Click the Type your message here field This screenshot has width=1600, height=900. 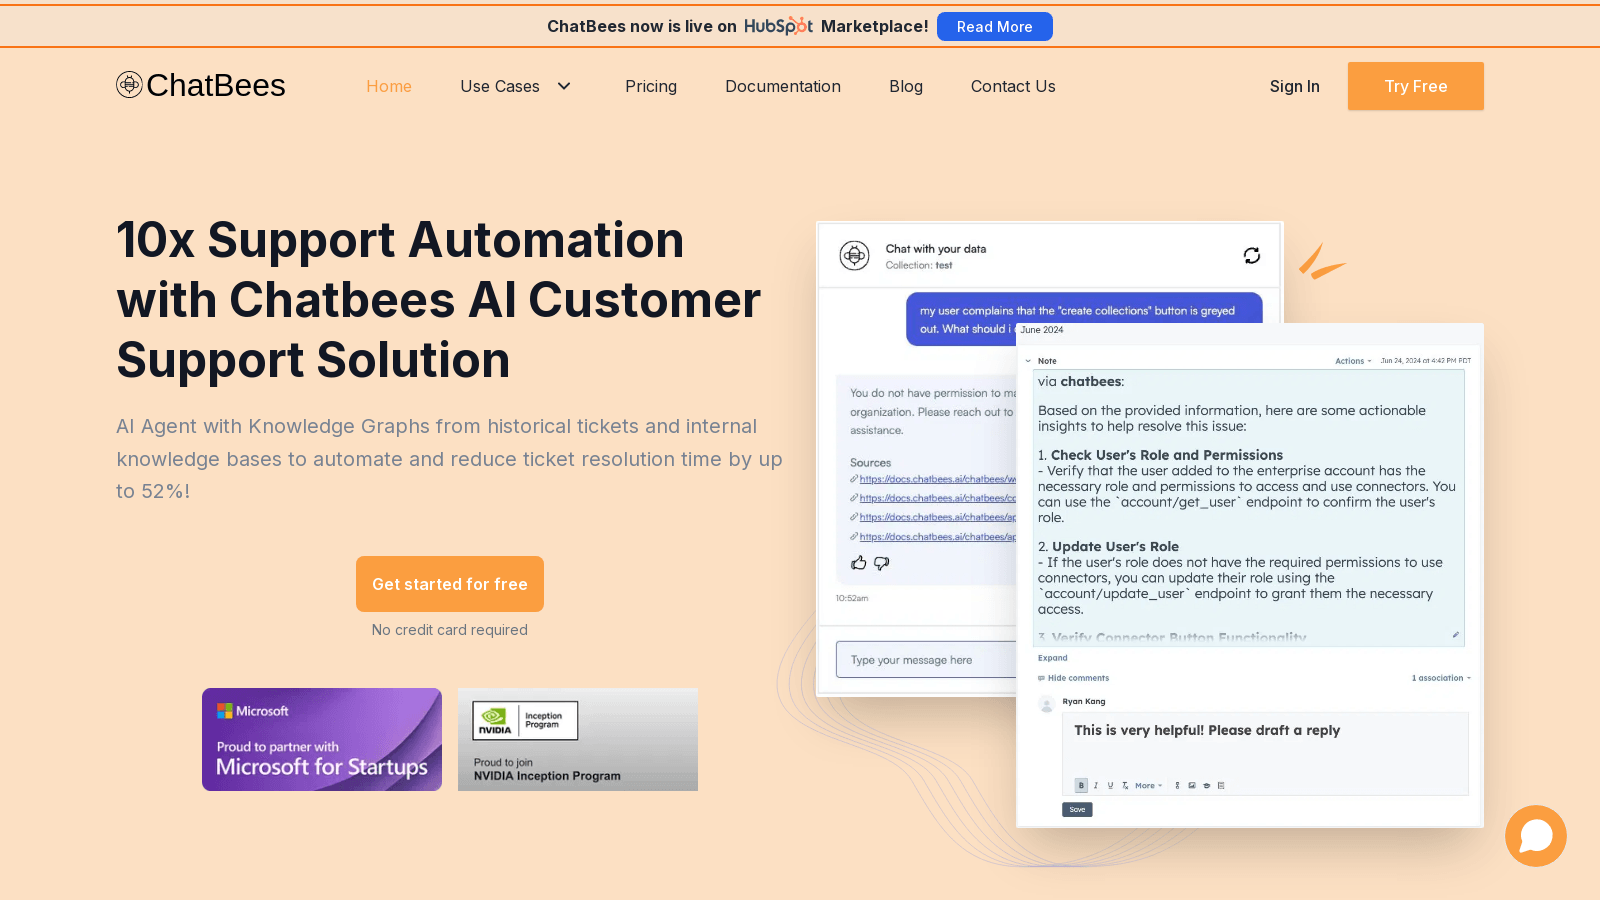tap(926, 660)
